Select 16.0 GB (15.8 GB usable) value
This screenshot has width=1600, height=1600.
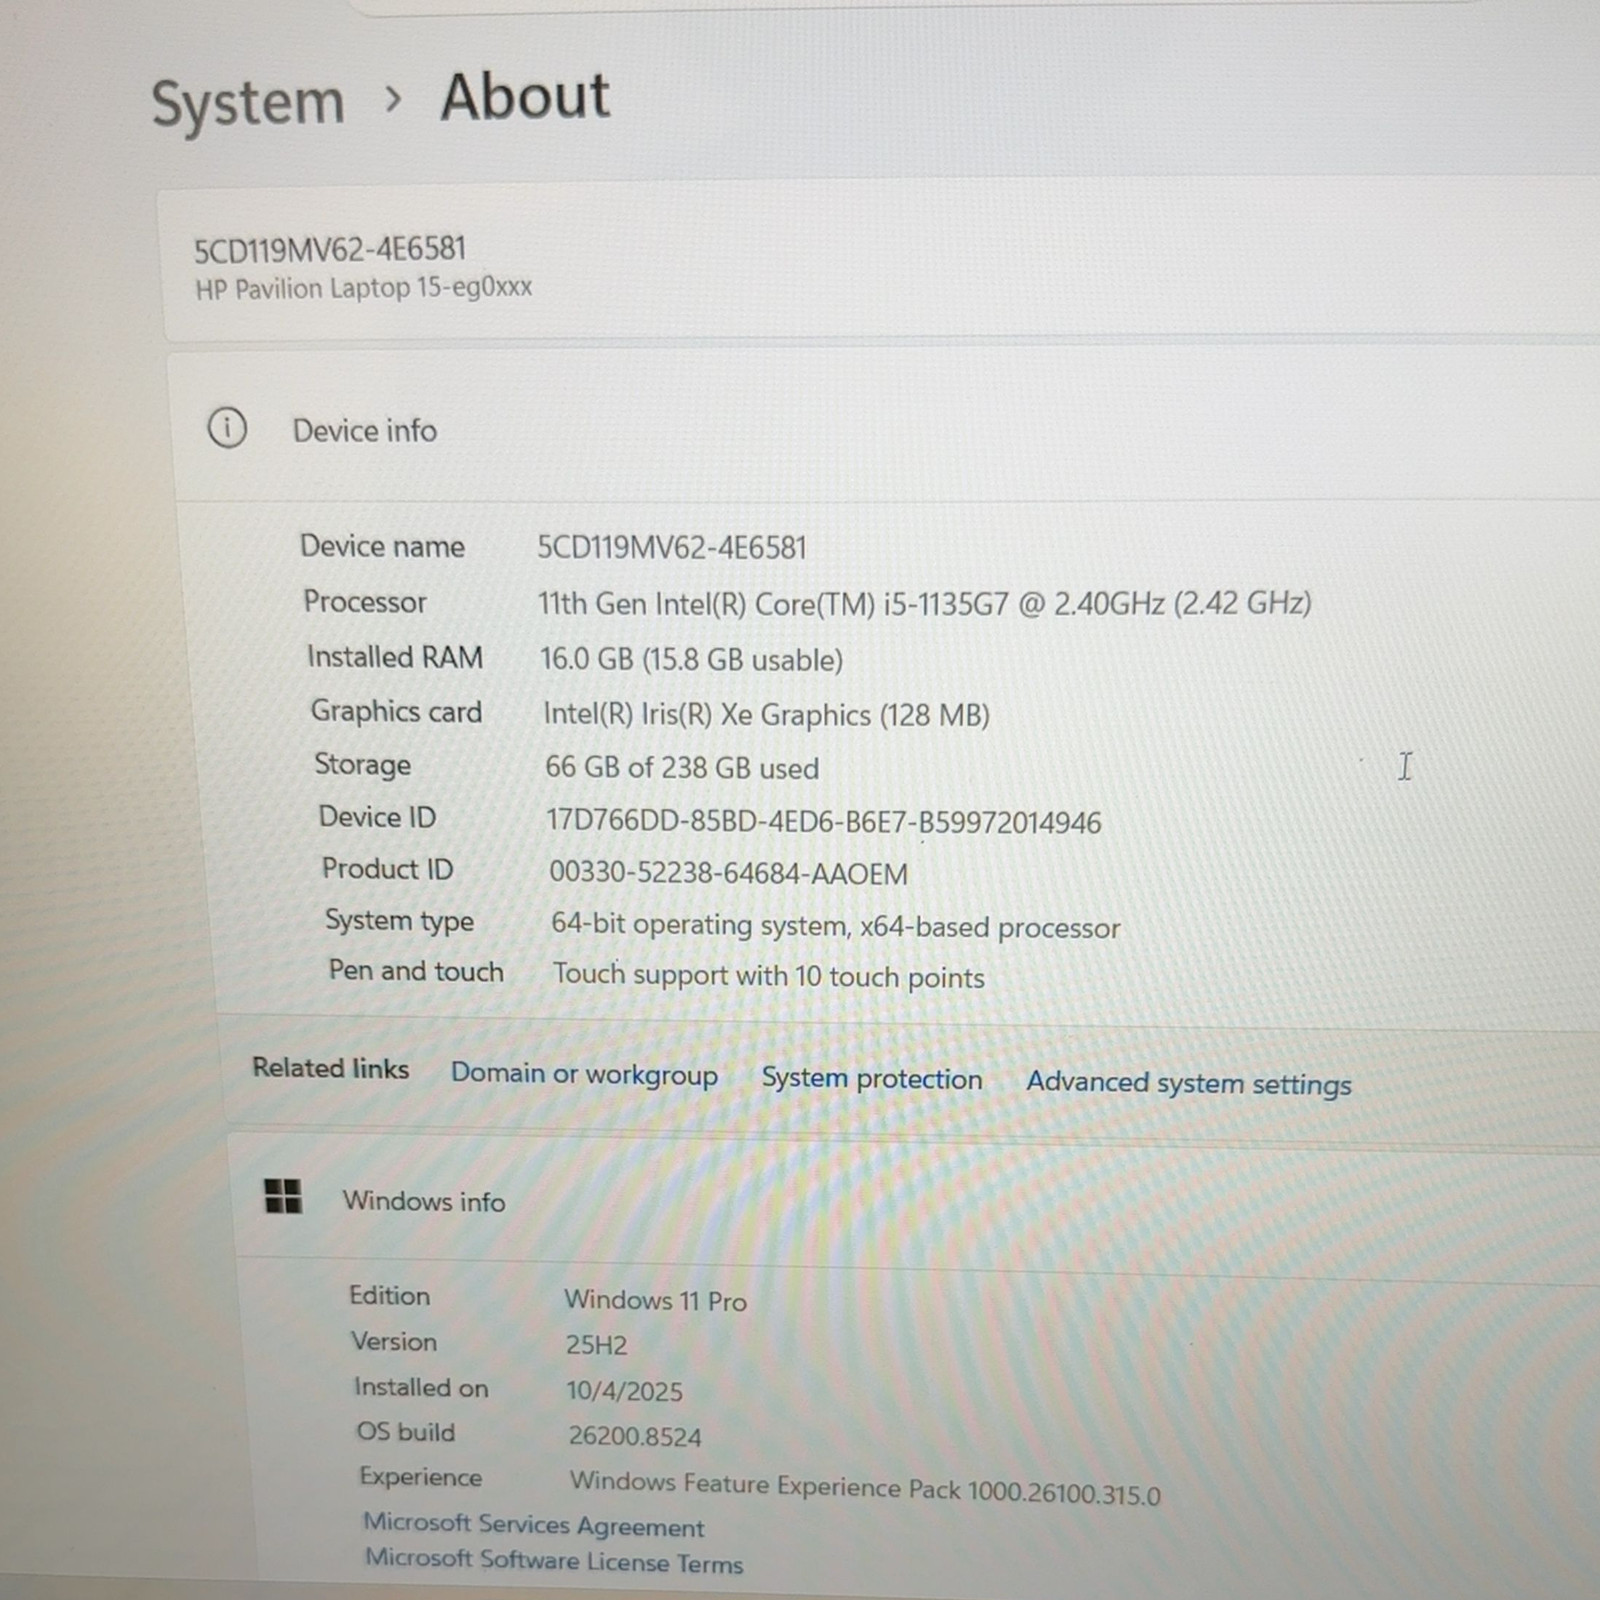point(692,659)
